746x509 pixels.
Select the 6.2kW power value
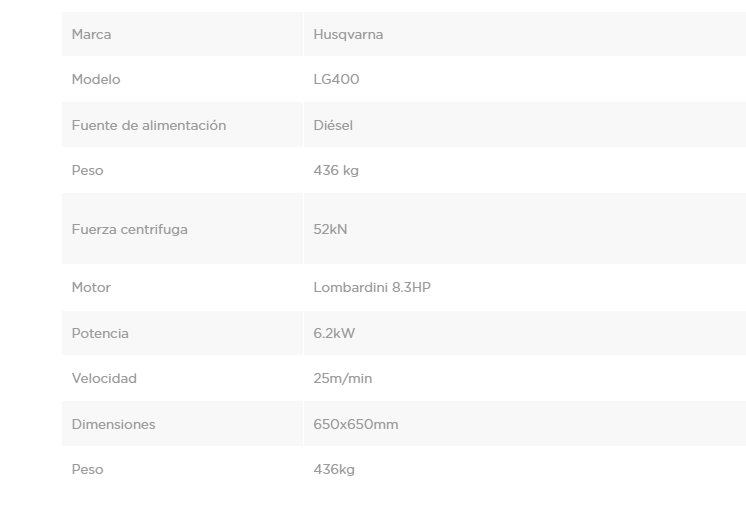(334, 333)
